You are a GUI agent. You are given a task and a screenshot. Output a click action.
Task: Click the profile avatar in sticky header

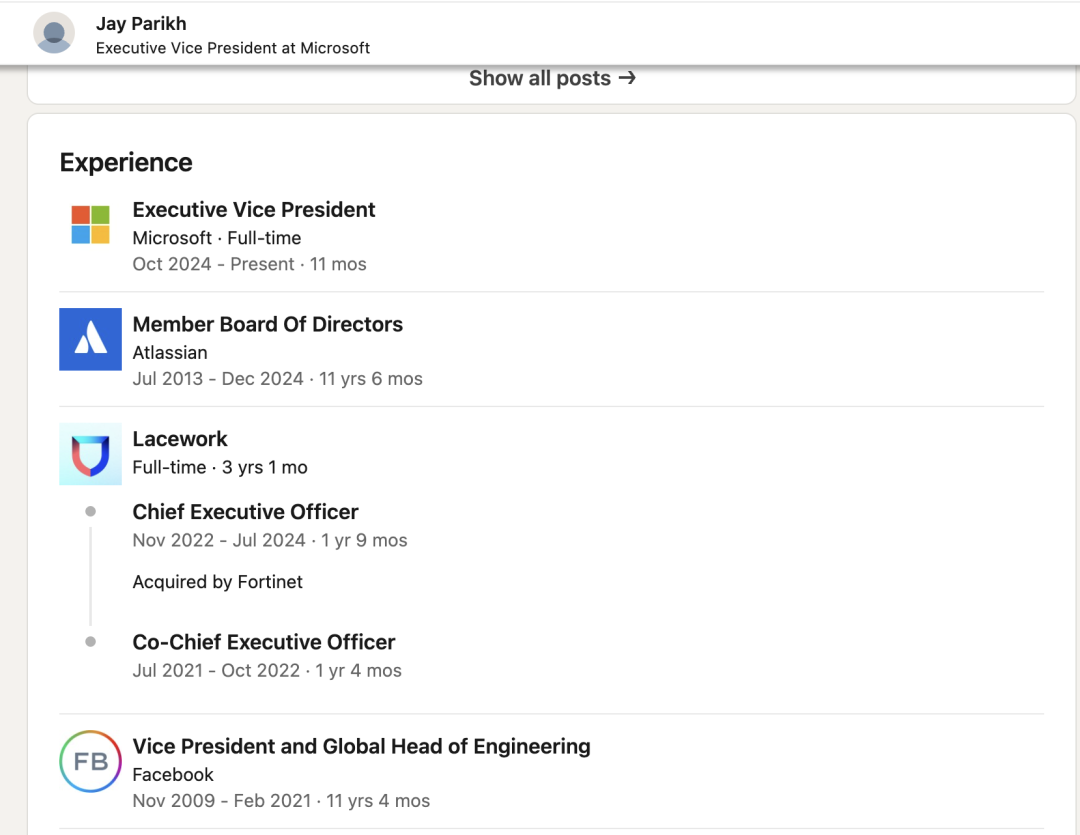[x=54, y=33]
